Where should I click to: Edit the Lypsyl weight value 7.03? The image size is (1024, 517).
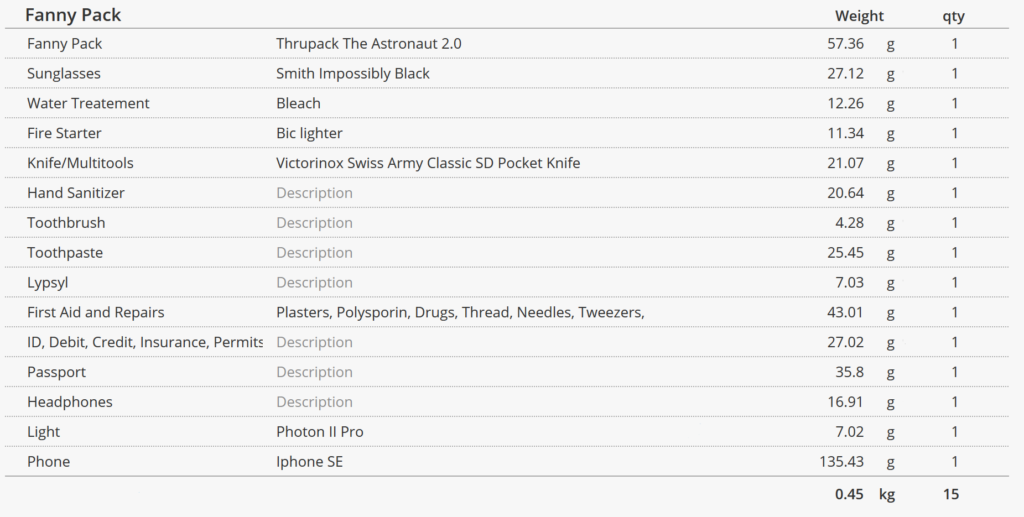point(850,283)
